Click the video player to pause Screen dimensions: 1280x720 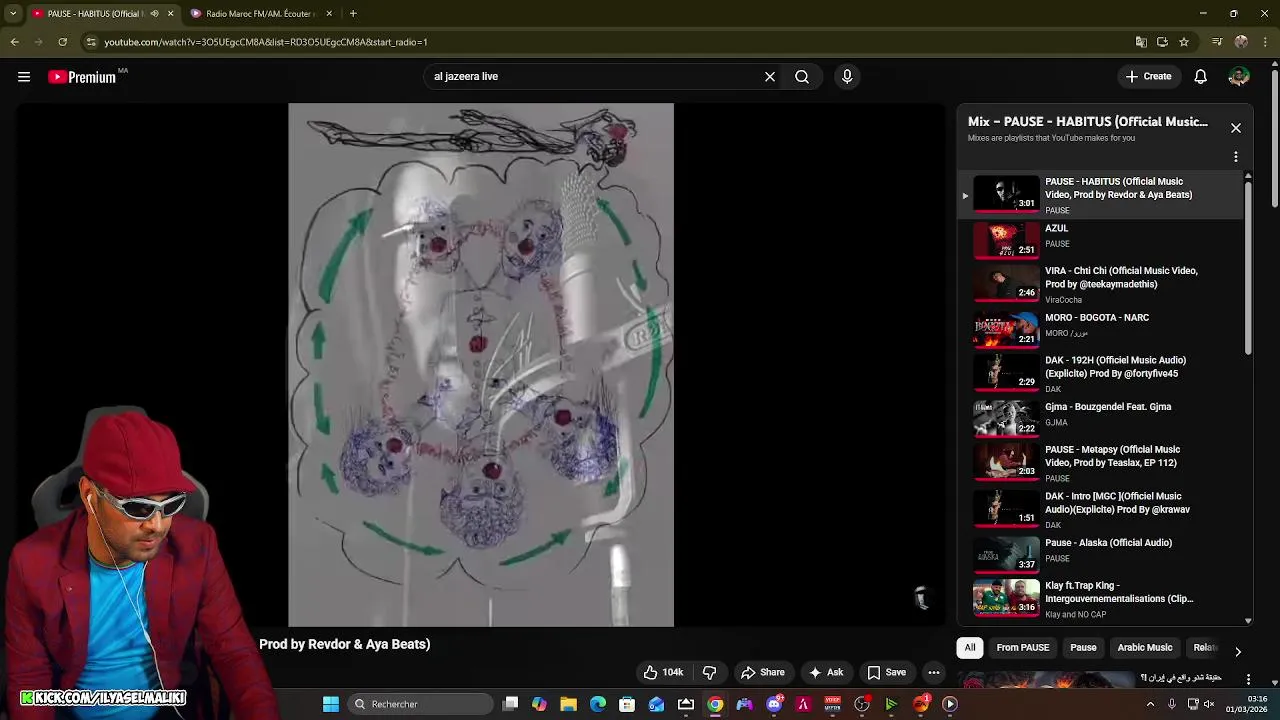tap(481, 365)
